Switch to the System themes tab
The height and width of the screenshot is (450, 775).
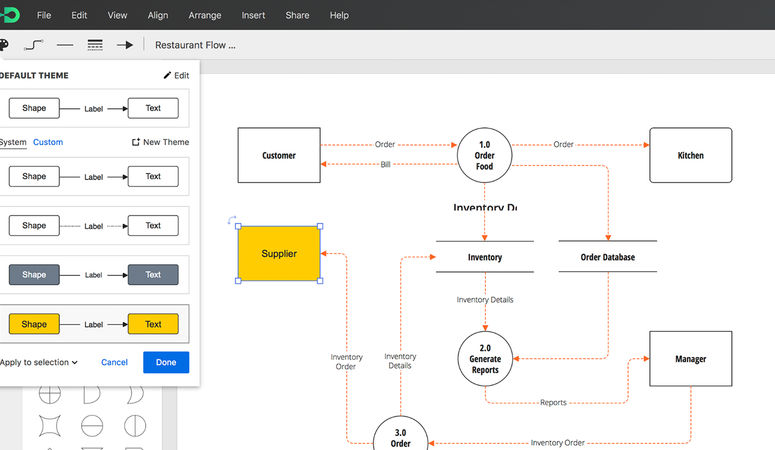(x=13, y=142)
